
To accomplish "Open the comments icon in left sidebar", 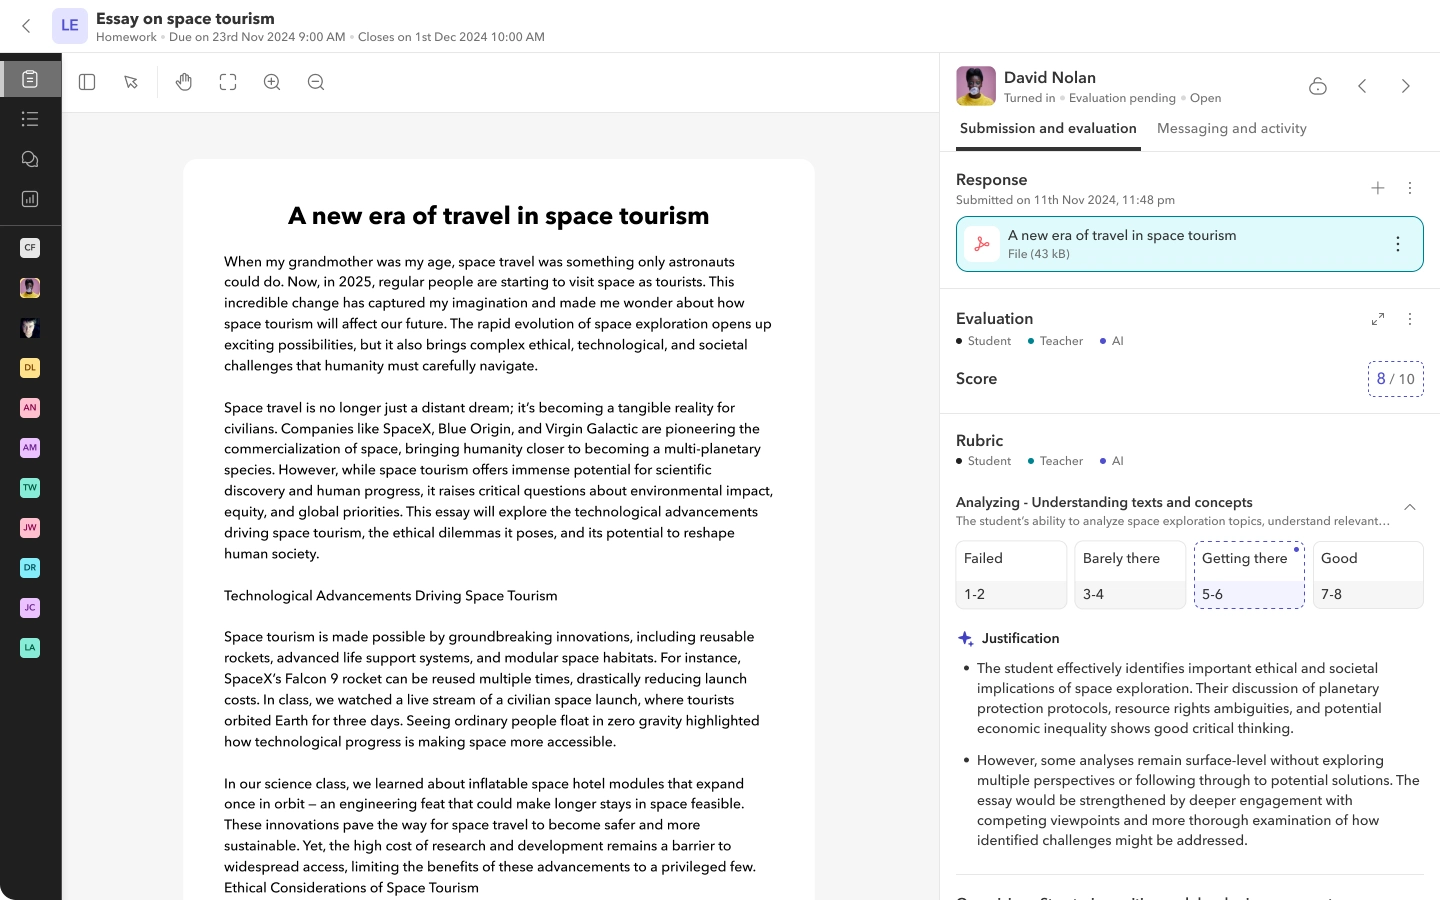I will pos(30,159).
